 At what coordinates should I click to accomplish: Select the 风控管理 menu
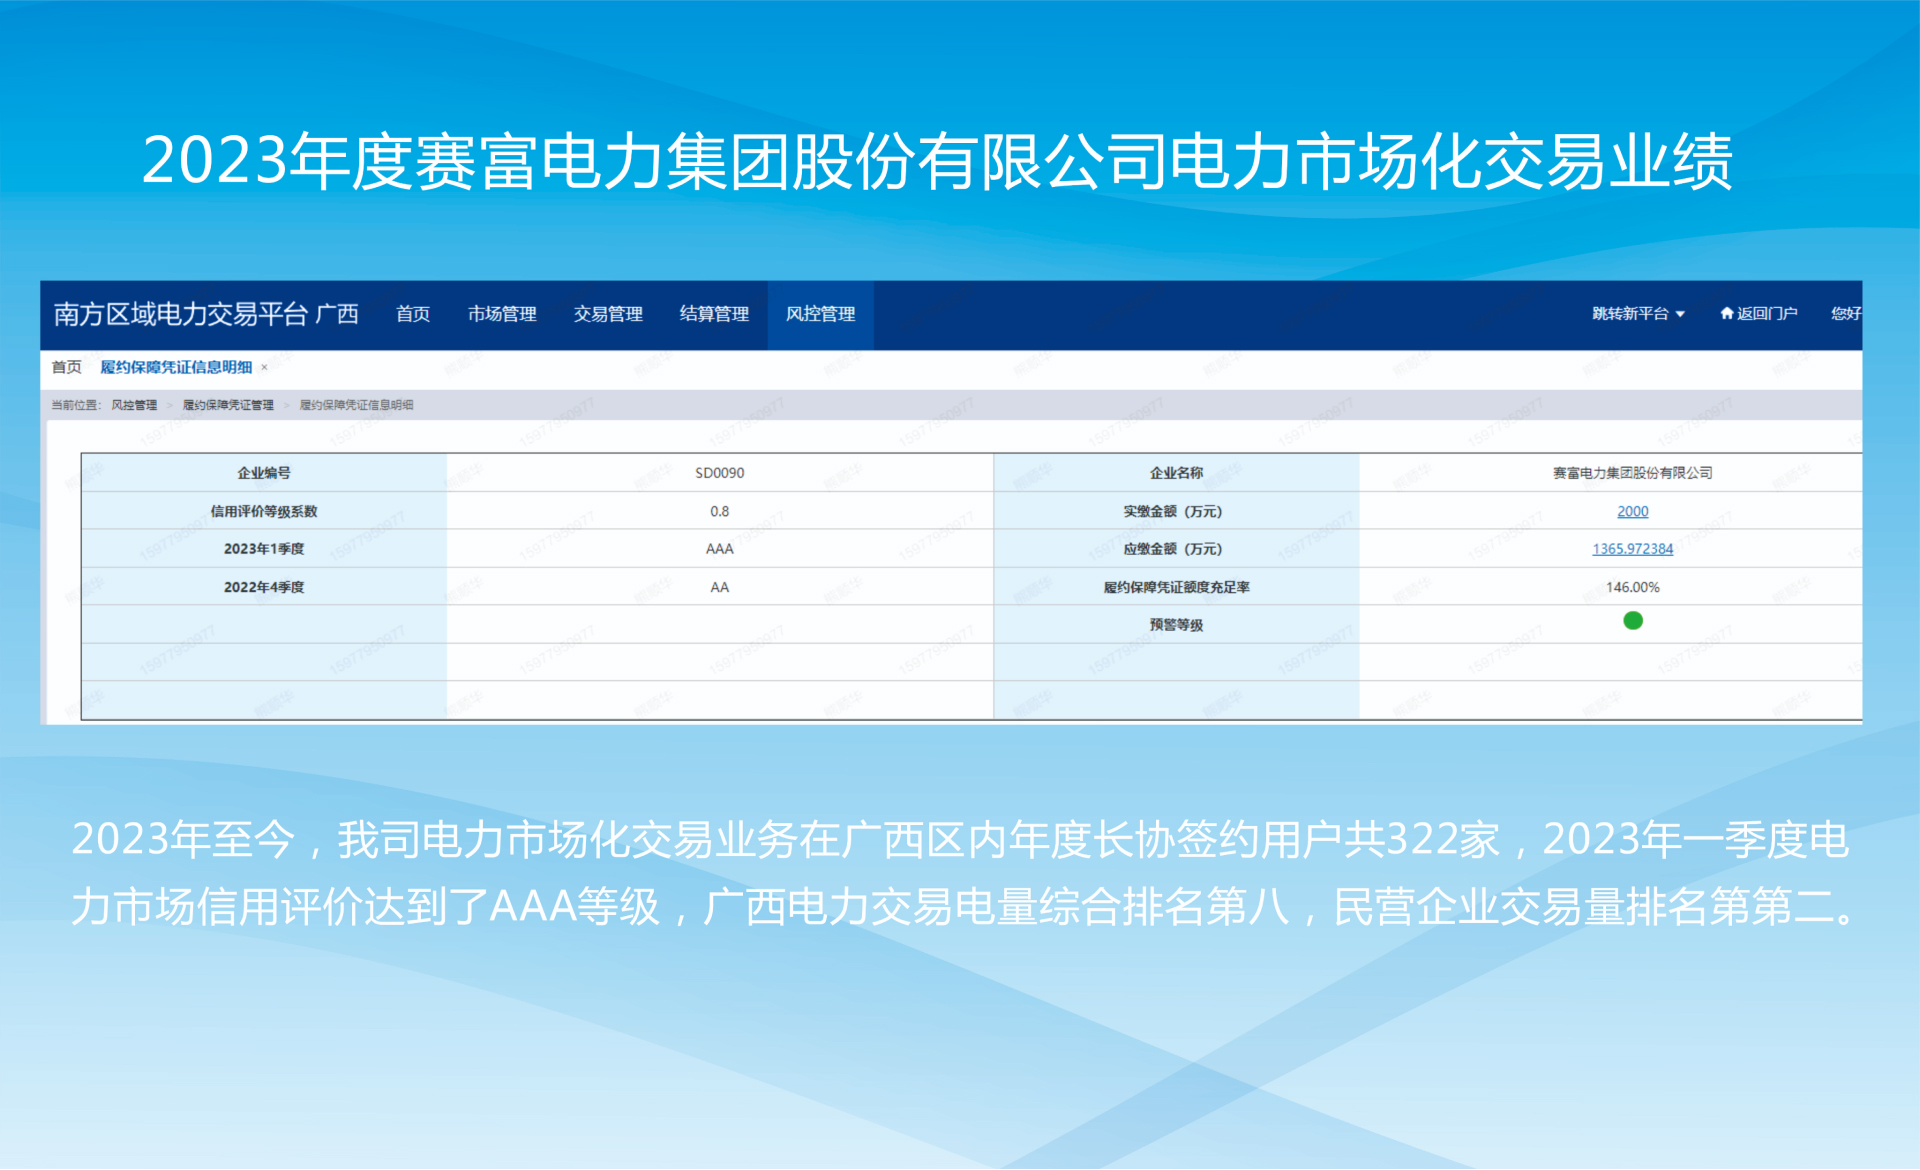820,314
